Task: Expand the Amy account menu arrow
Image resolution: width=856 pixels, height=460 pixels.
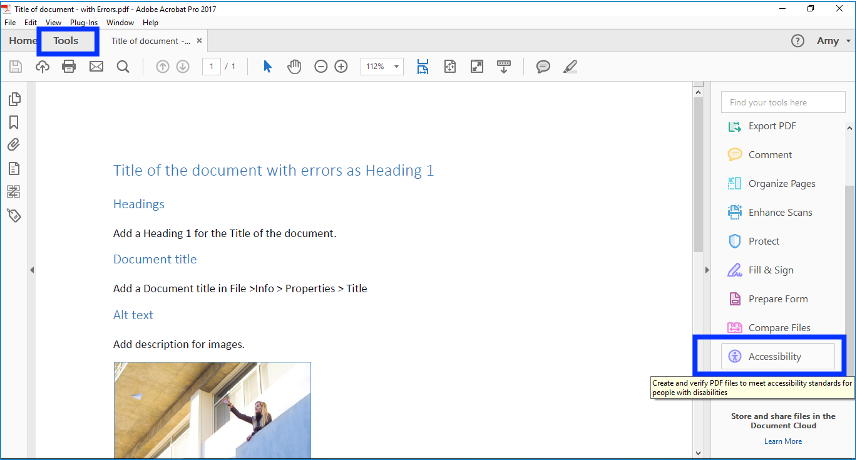Action: click(x=848, y=41)
